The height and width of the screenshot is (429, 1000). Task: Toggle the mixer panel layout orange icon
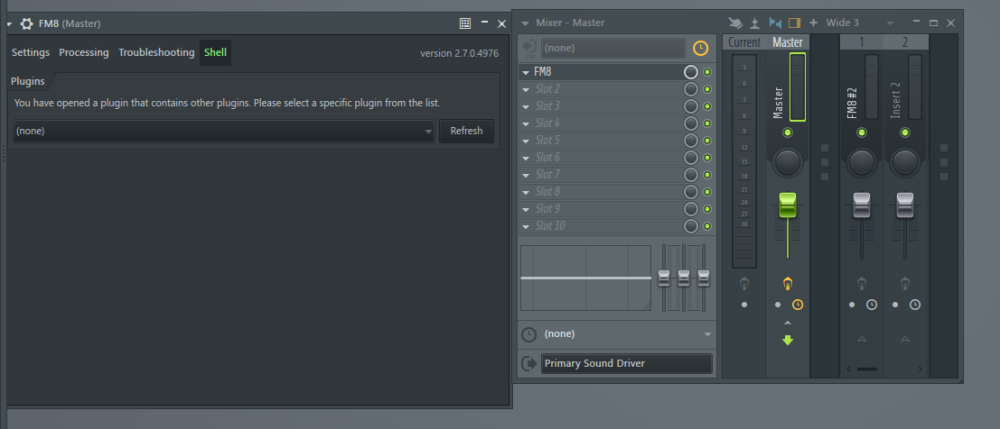click(794, 23)
